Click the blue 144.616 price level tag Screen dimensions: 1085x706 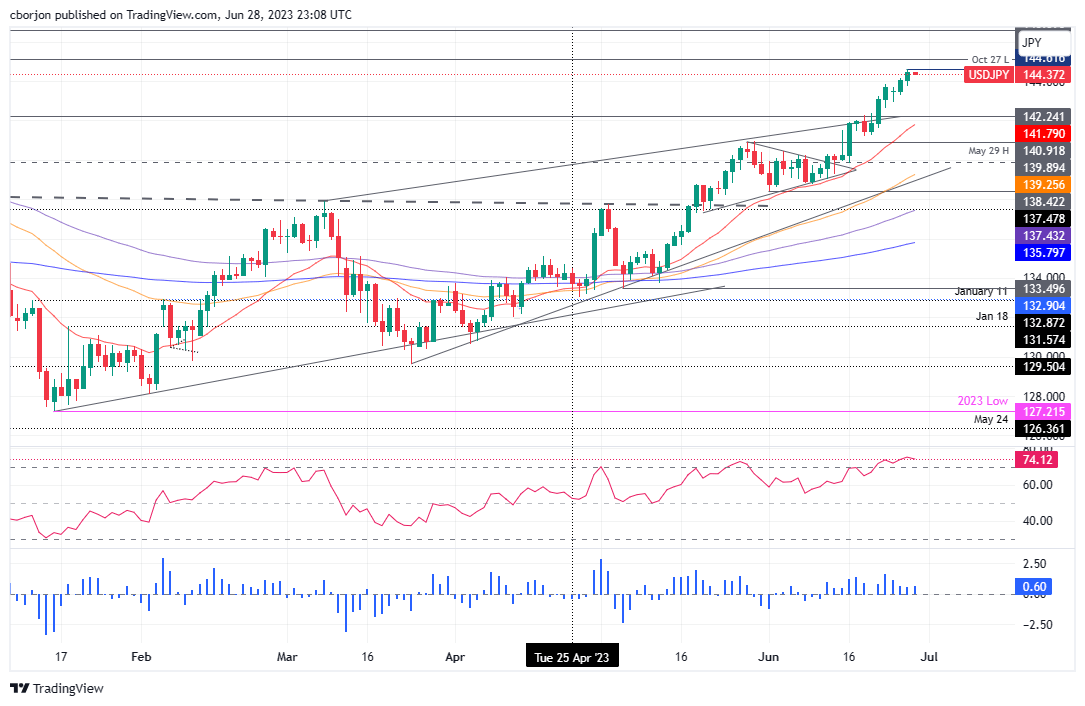[1043, 58]
